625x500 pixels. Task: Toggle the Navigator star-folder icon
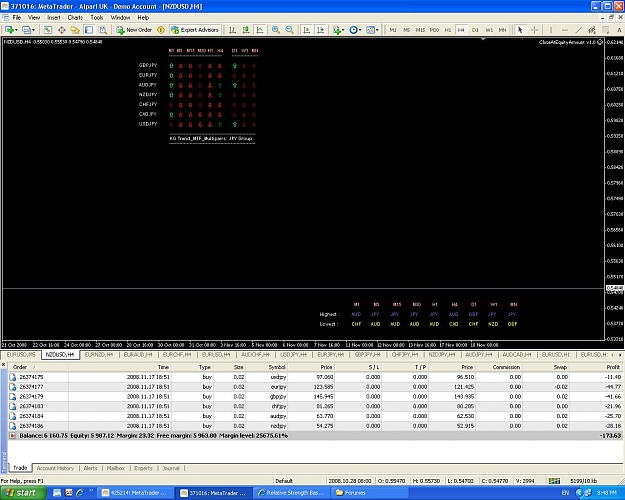pos(75,30)
